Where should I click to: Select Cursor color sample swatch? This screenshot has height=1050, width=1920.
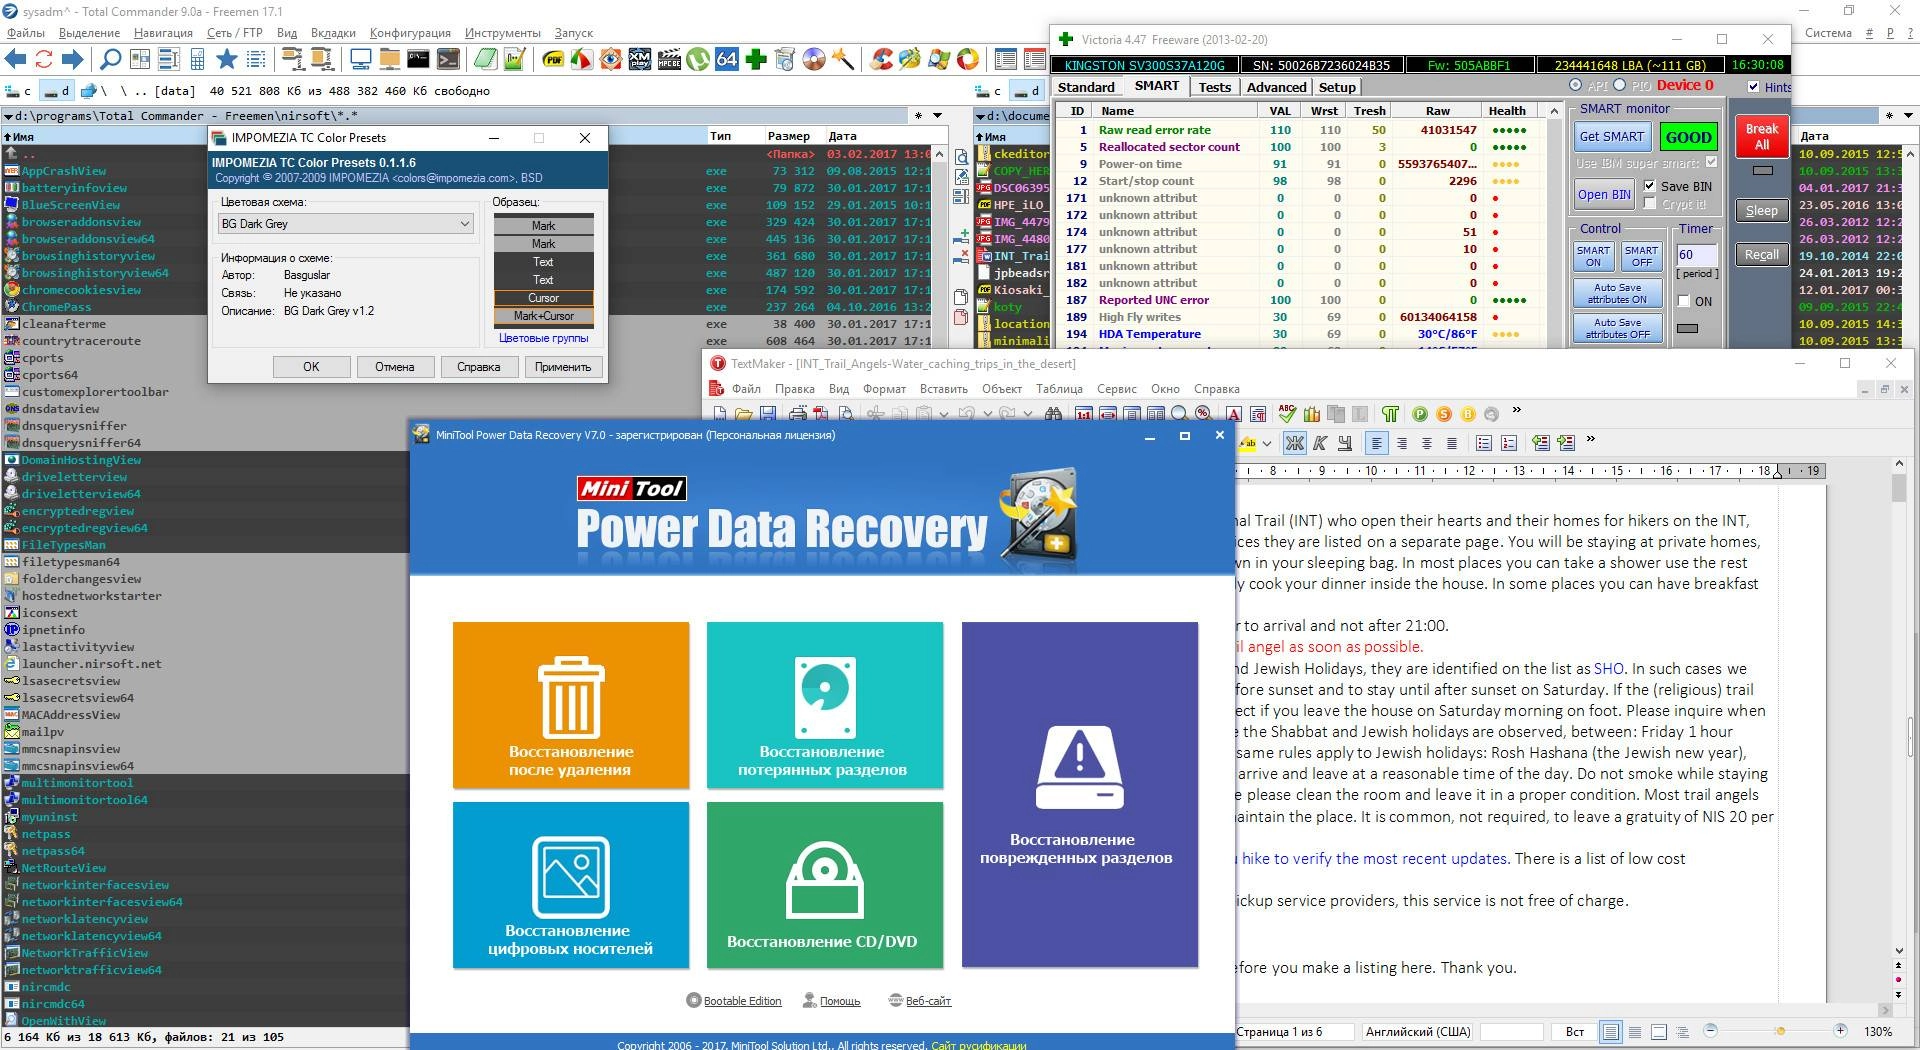[x=543, y=298]
